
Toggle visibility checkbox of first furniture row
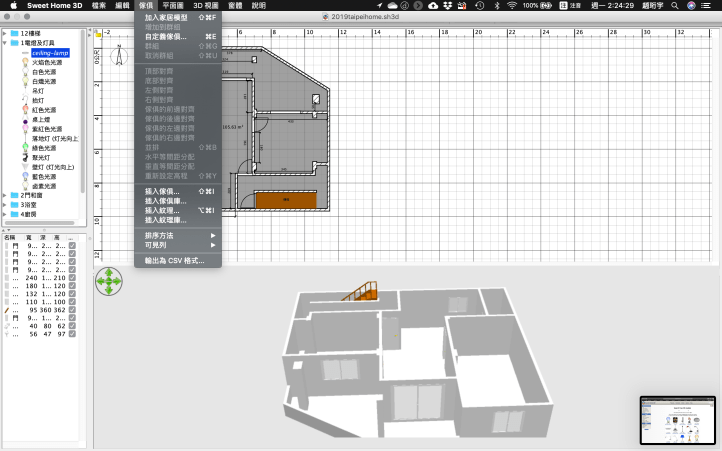coord(72,244)
